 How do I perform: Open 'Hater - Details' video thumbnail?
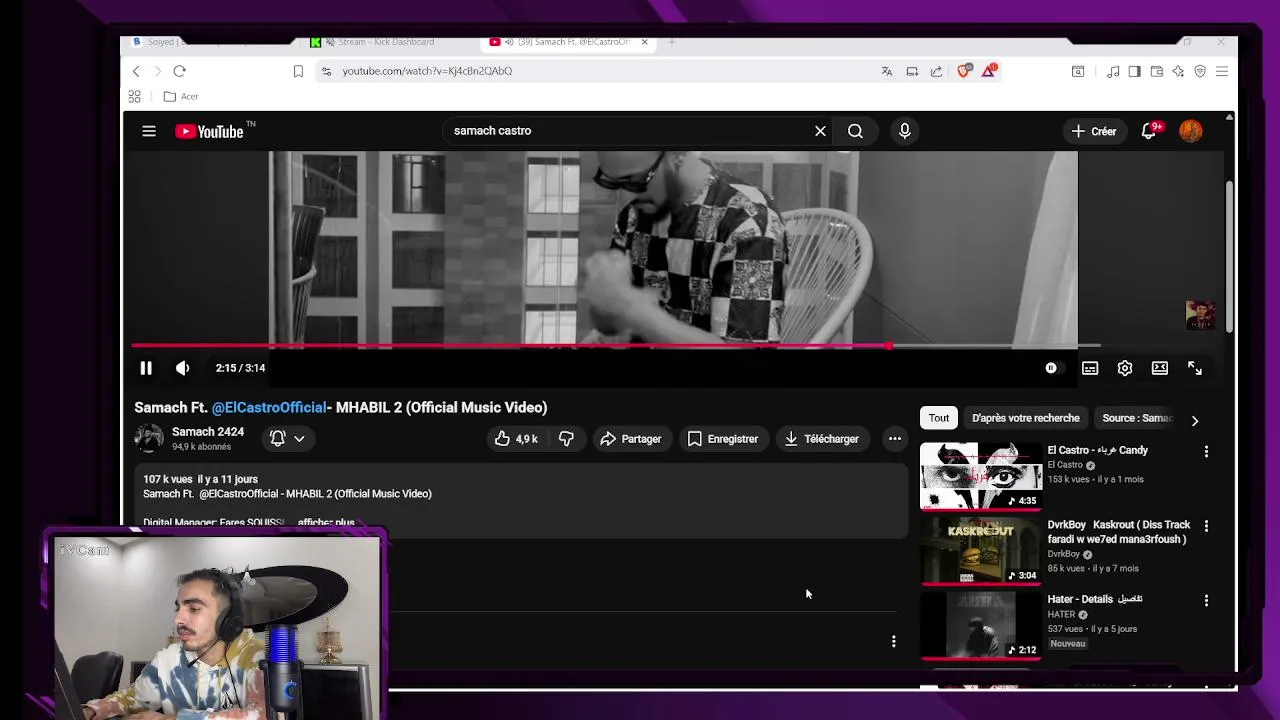coord(981,625)
